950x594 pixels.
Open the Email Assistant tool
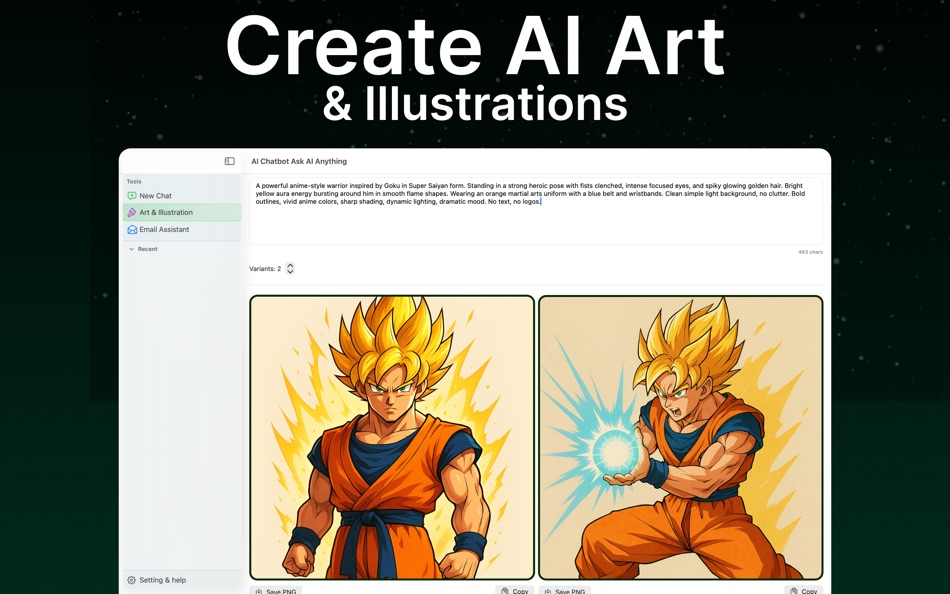182,229
